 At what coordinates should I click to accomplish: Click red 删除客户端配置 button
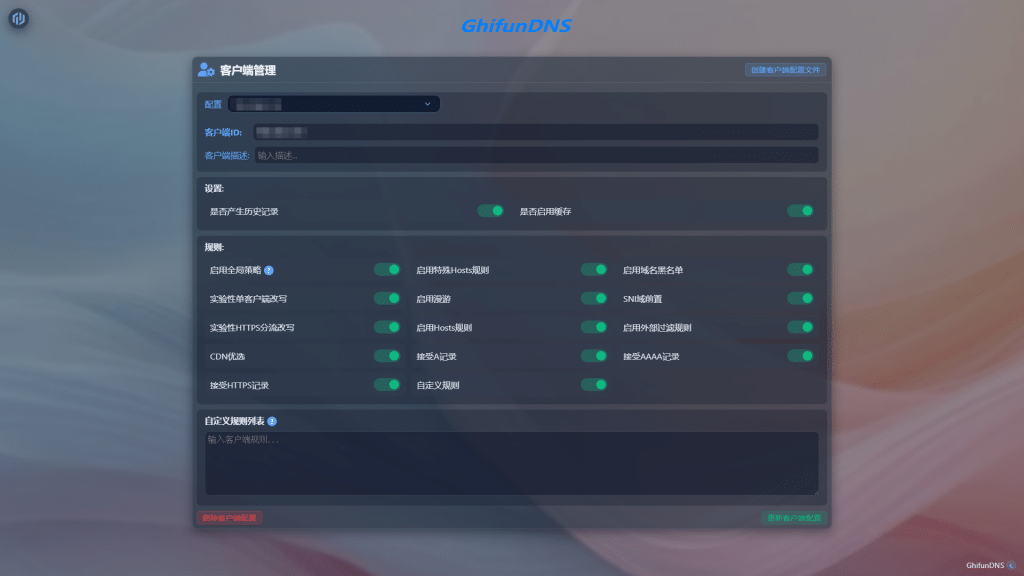229,518
